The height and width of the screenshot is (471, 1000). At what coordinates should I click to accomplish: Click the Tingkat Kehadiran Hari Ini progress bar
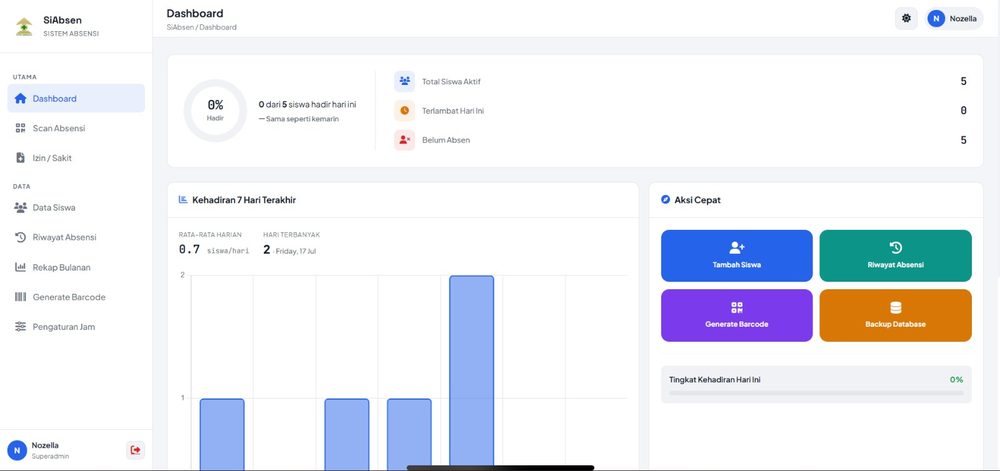point(816,393)
